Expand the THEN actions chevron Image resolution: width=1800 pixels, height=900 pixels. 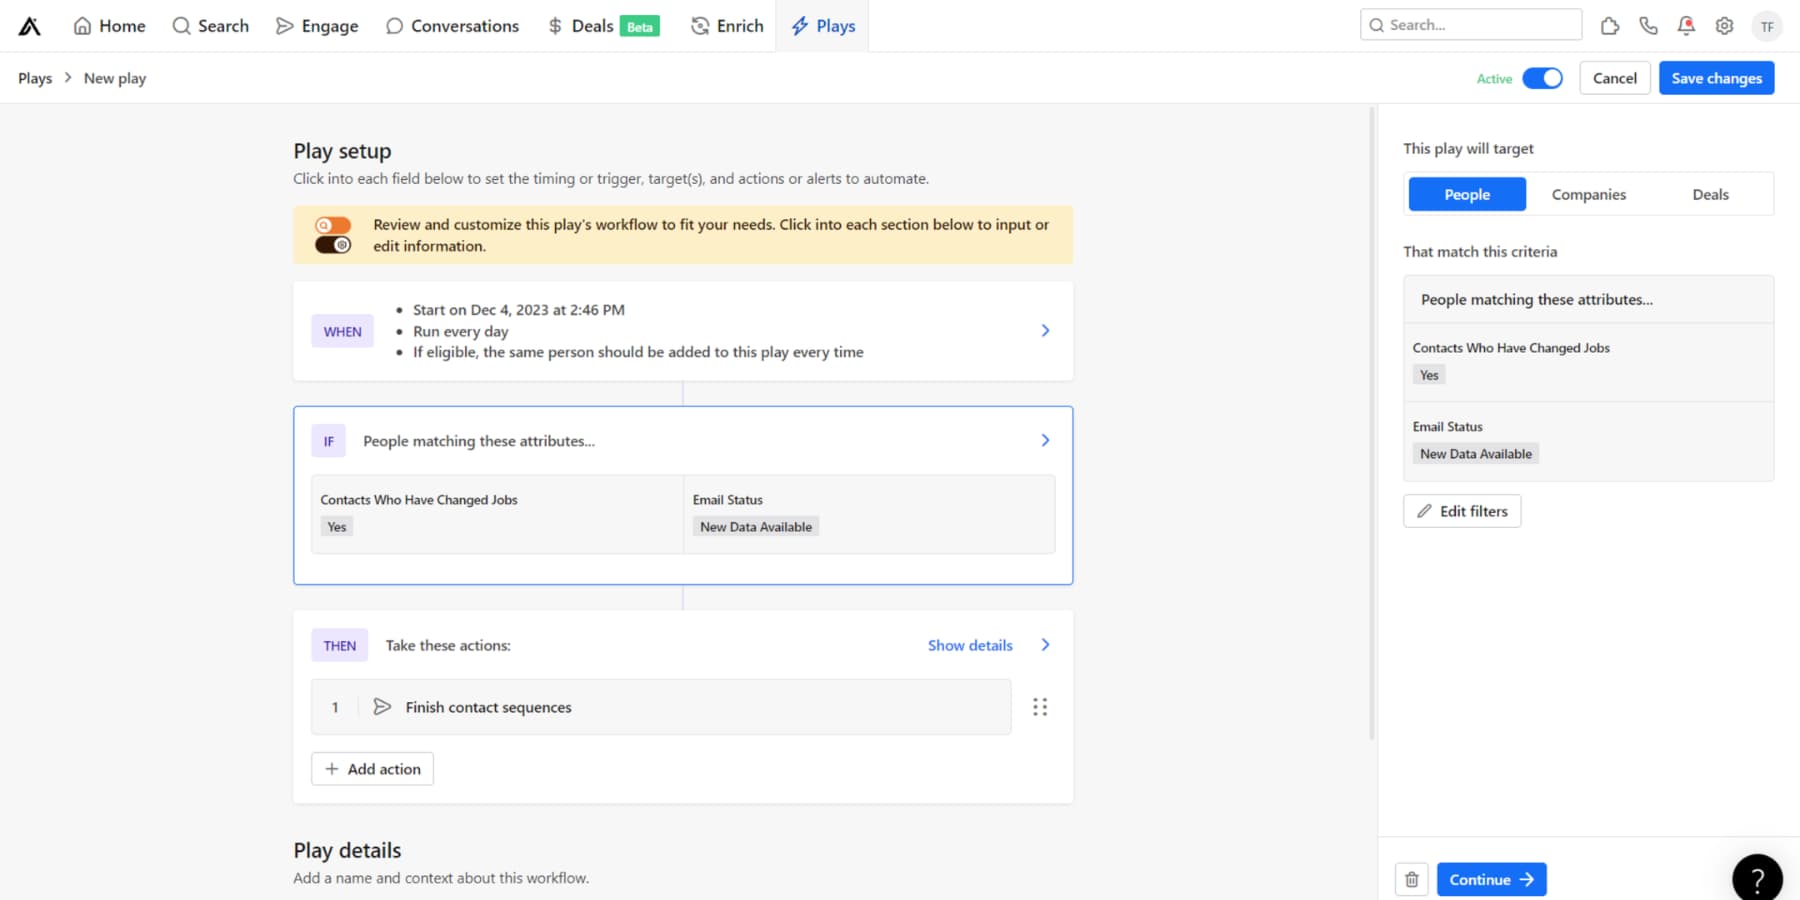[x=1045, y=645]
